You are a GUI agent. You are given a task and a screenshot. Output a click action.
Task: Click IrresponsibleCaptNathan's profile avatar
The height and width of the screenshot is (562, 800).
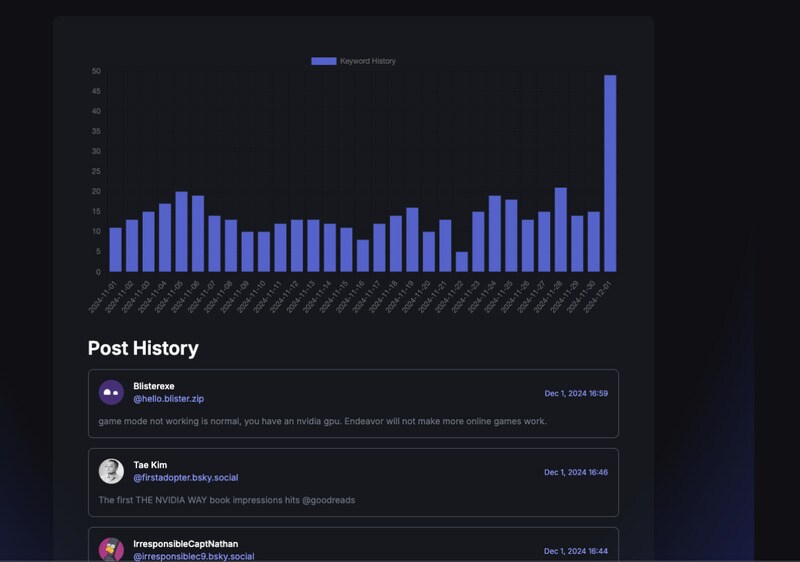coord(111,549)
